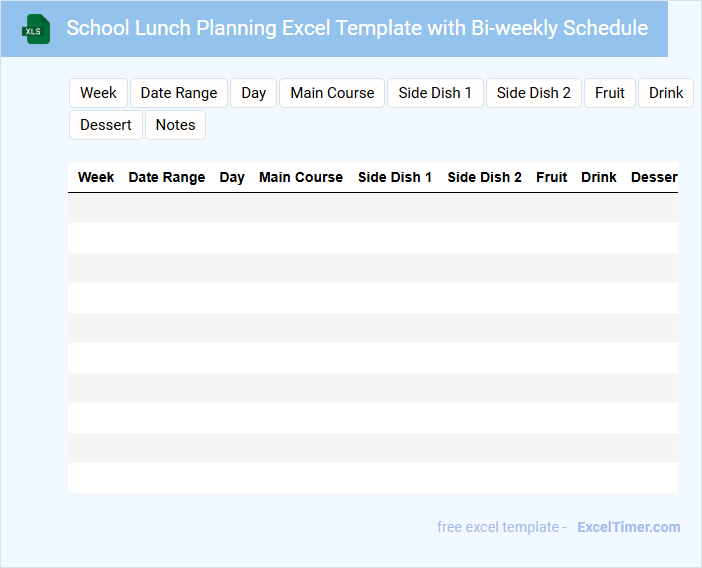Image resolution: width=702 pixels, height=568 pixels.
Task: Select the Day tag button
Action: pyautogui.click(x=254, y=93)
